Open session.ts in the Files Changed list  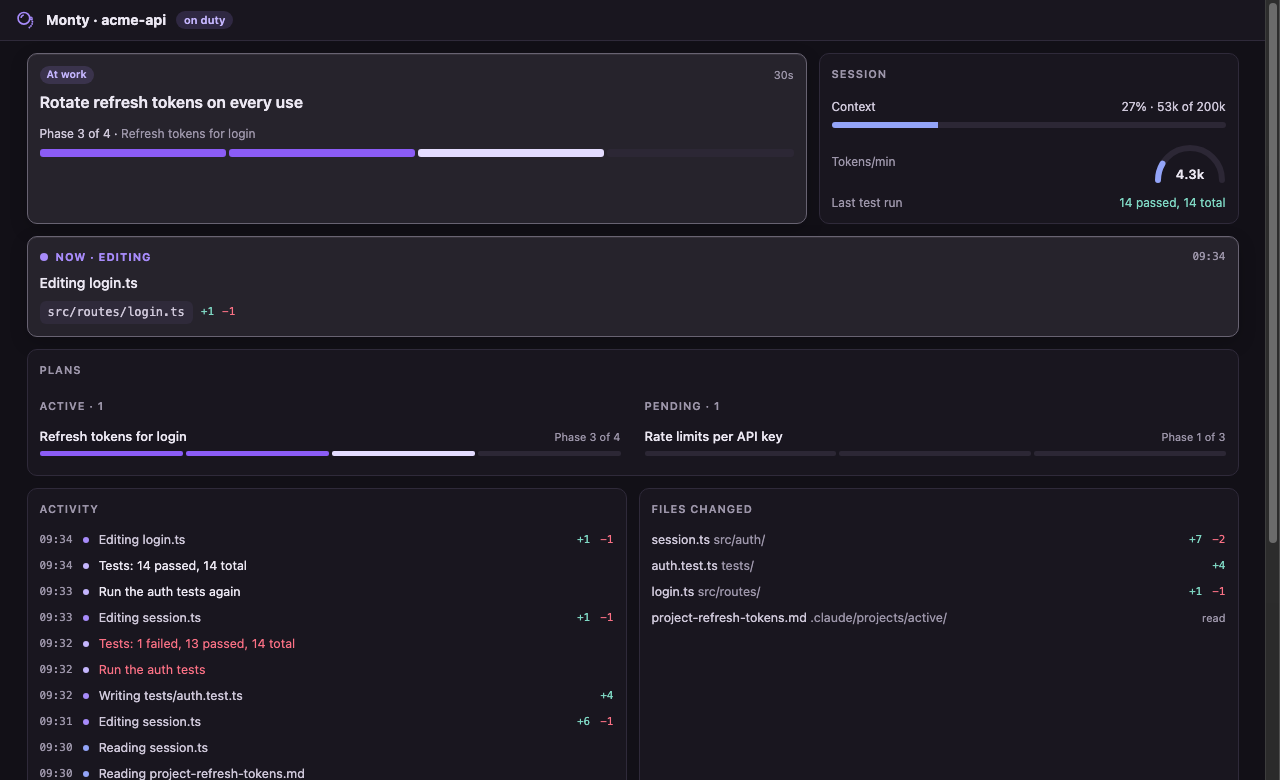coord(938,540)
